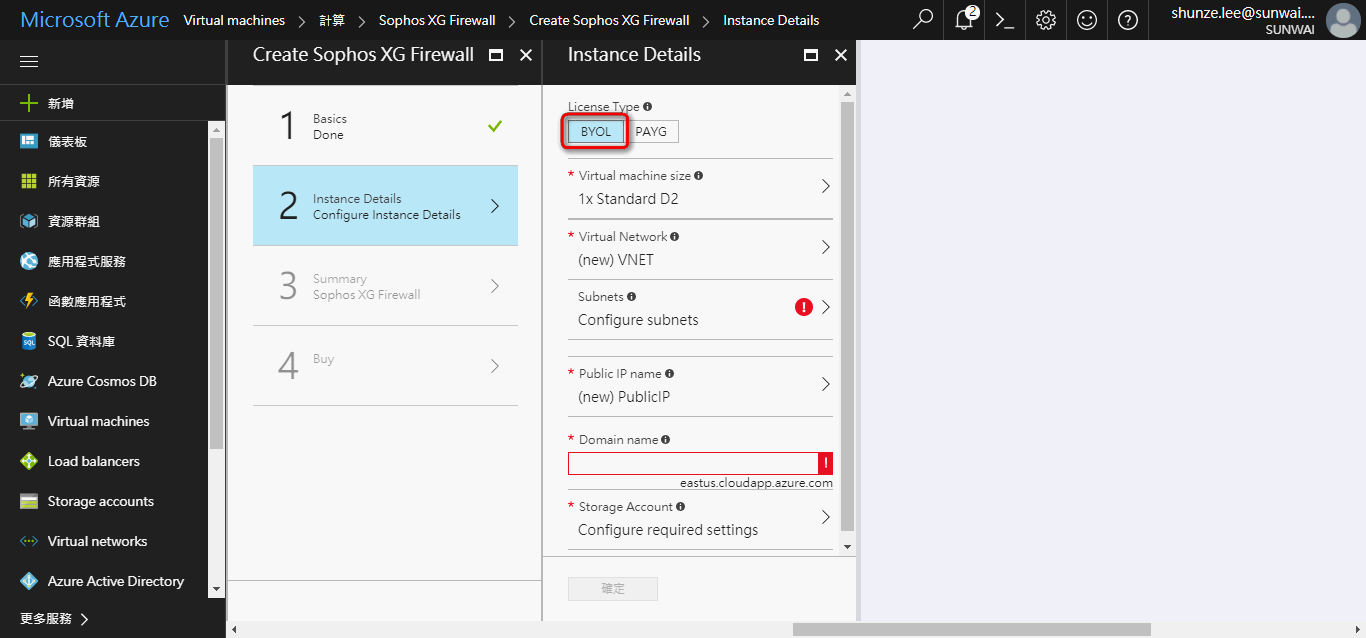Open Function Apps lightning icon
The height and width of the screenshot is (638, 1366).
[29, 301]
